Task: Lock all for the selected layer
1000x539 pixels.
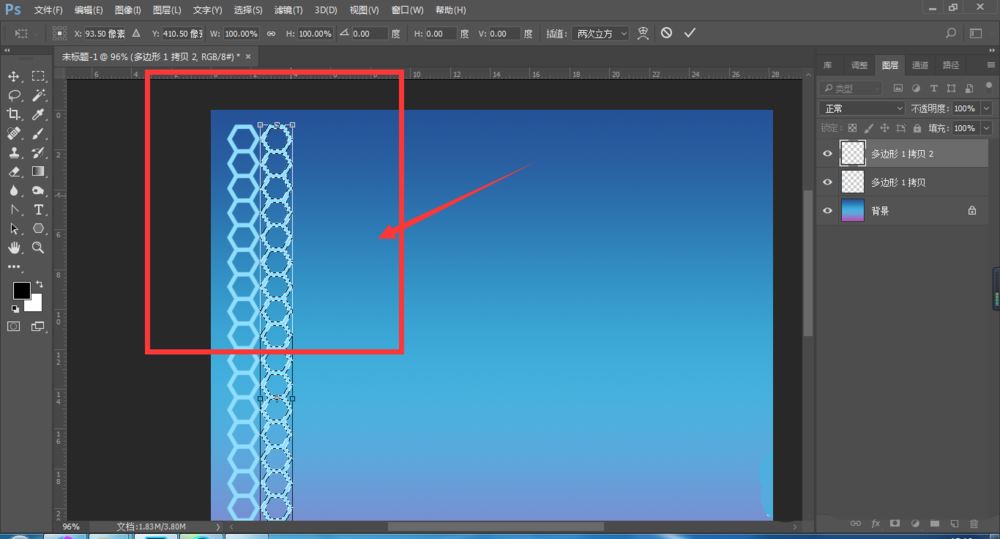Action: (916, 128)
